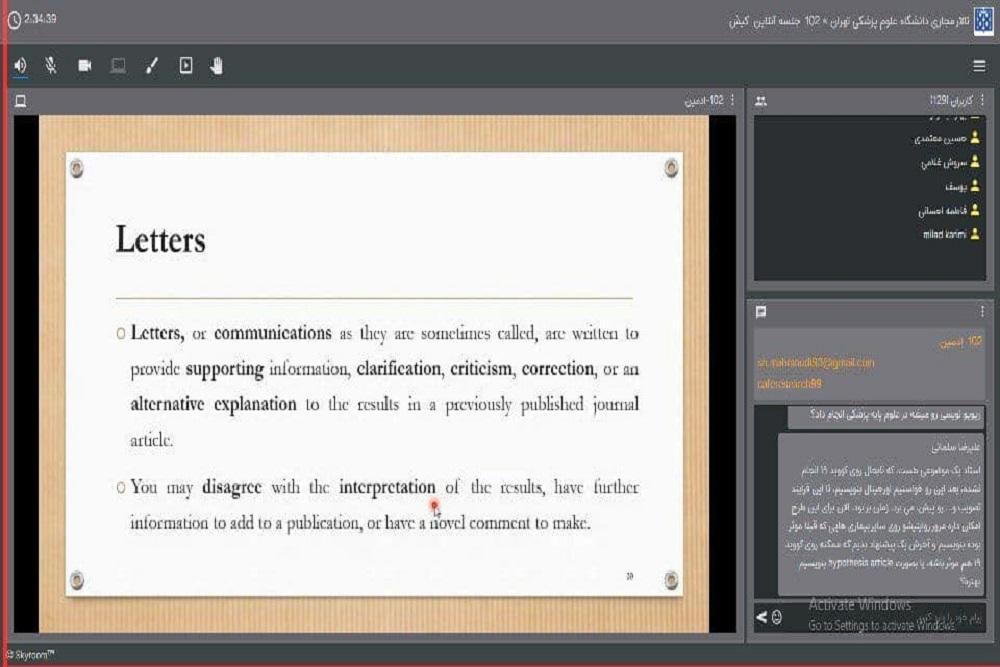Raise your hand in the session
This screenshot has height=667, width=1000.
(217, 66)
